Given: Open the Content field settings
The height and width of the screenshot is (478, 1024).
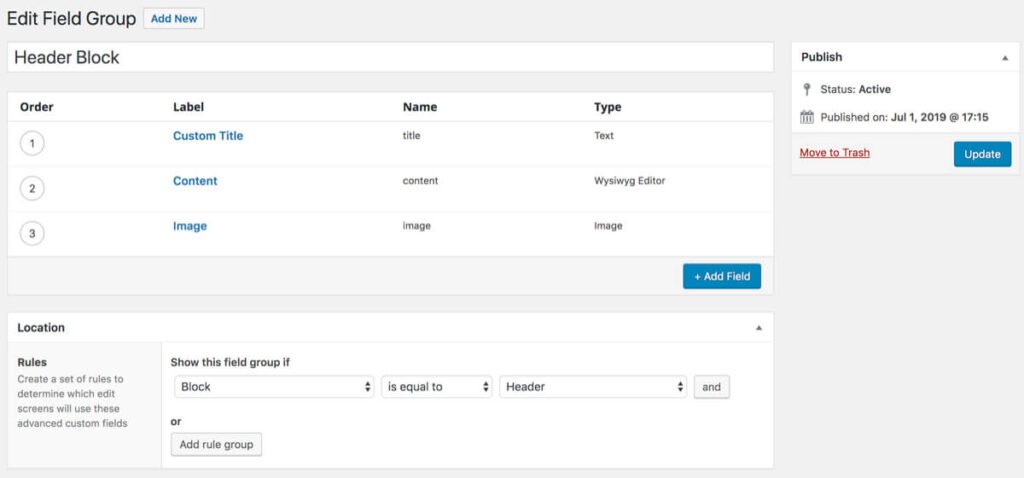Looking at the screenshot, I should (195, 181).
